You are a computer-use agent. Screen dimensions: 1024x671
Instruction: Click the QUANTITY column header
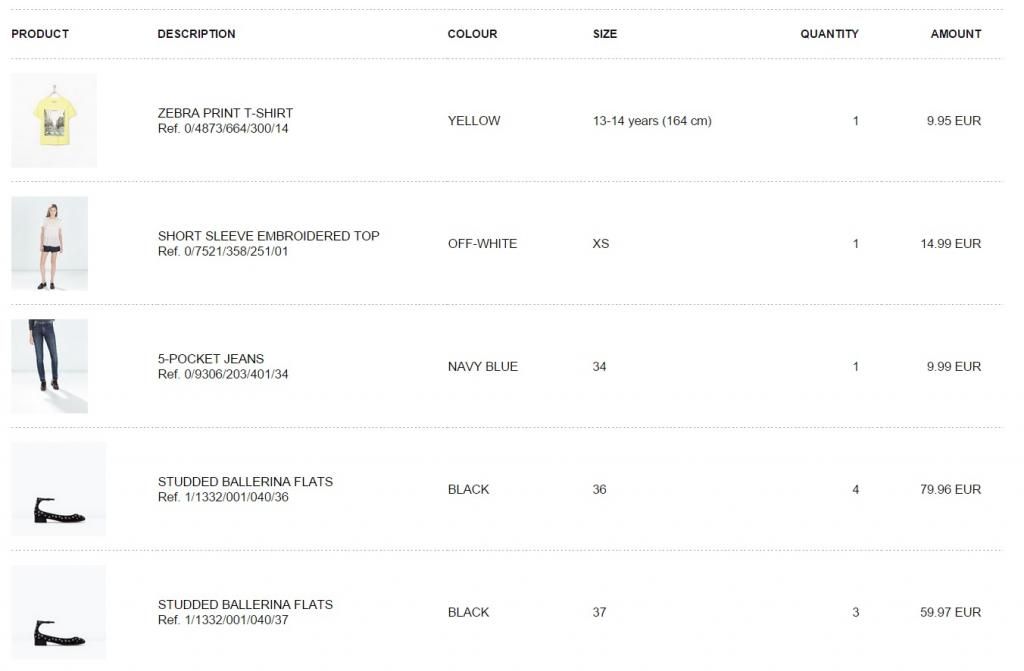coord(829,34)
